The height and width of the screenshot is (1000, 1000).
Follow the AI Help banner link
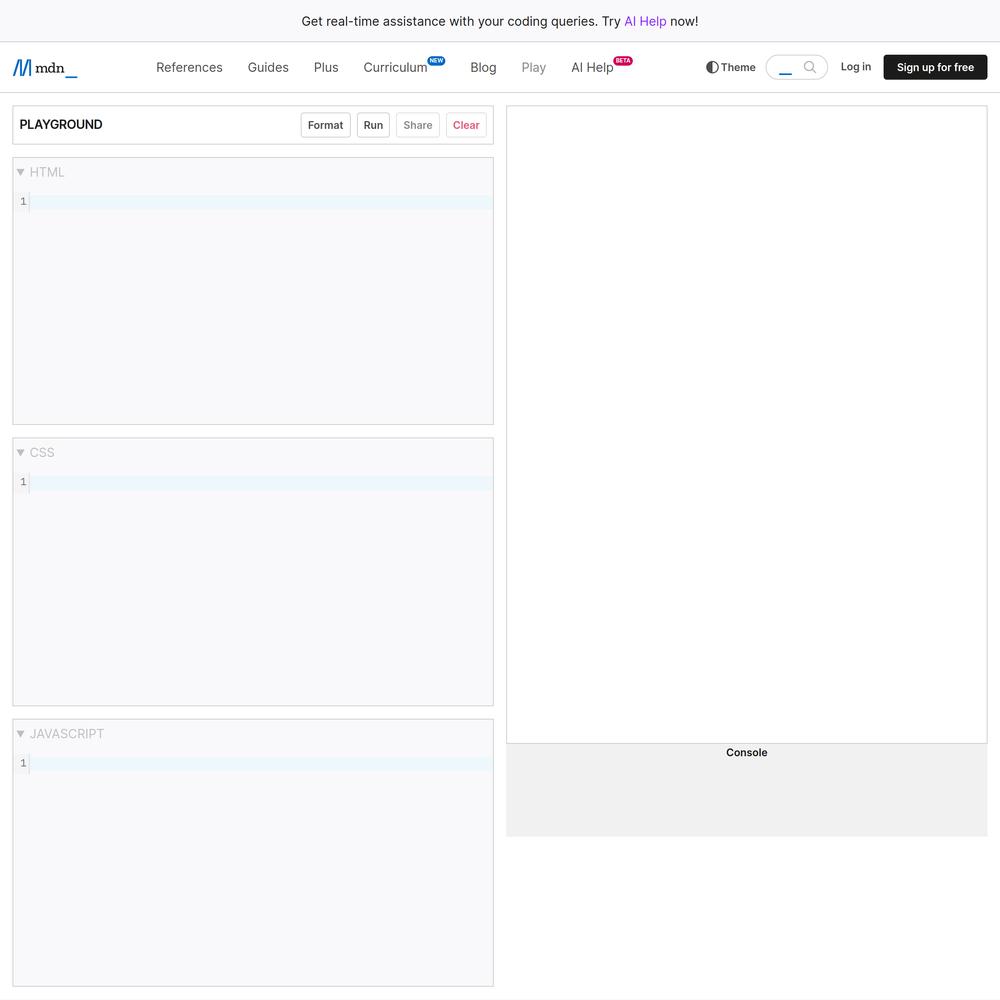[645, 21]
